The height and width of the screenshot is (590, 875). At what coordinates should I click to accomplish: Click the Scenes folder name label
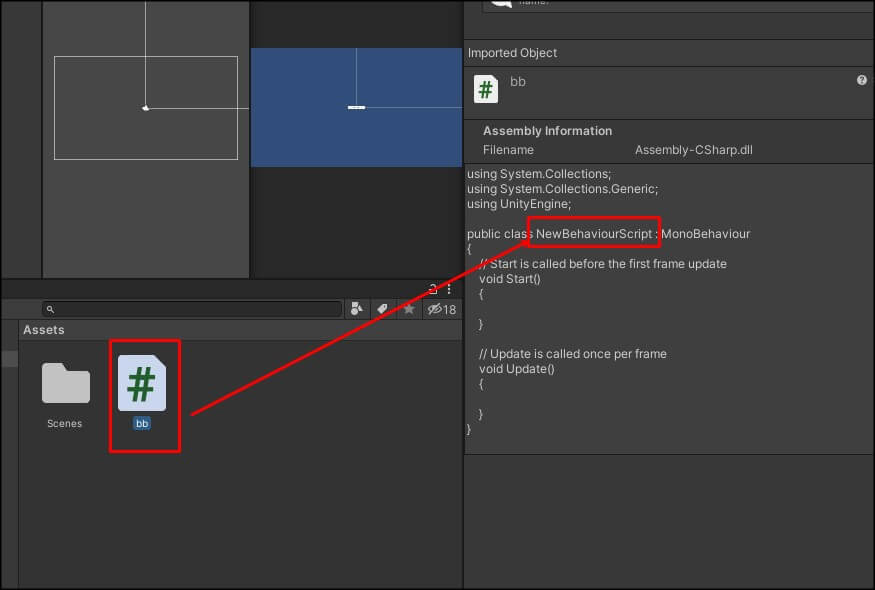(65, 424)
